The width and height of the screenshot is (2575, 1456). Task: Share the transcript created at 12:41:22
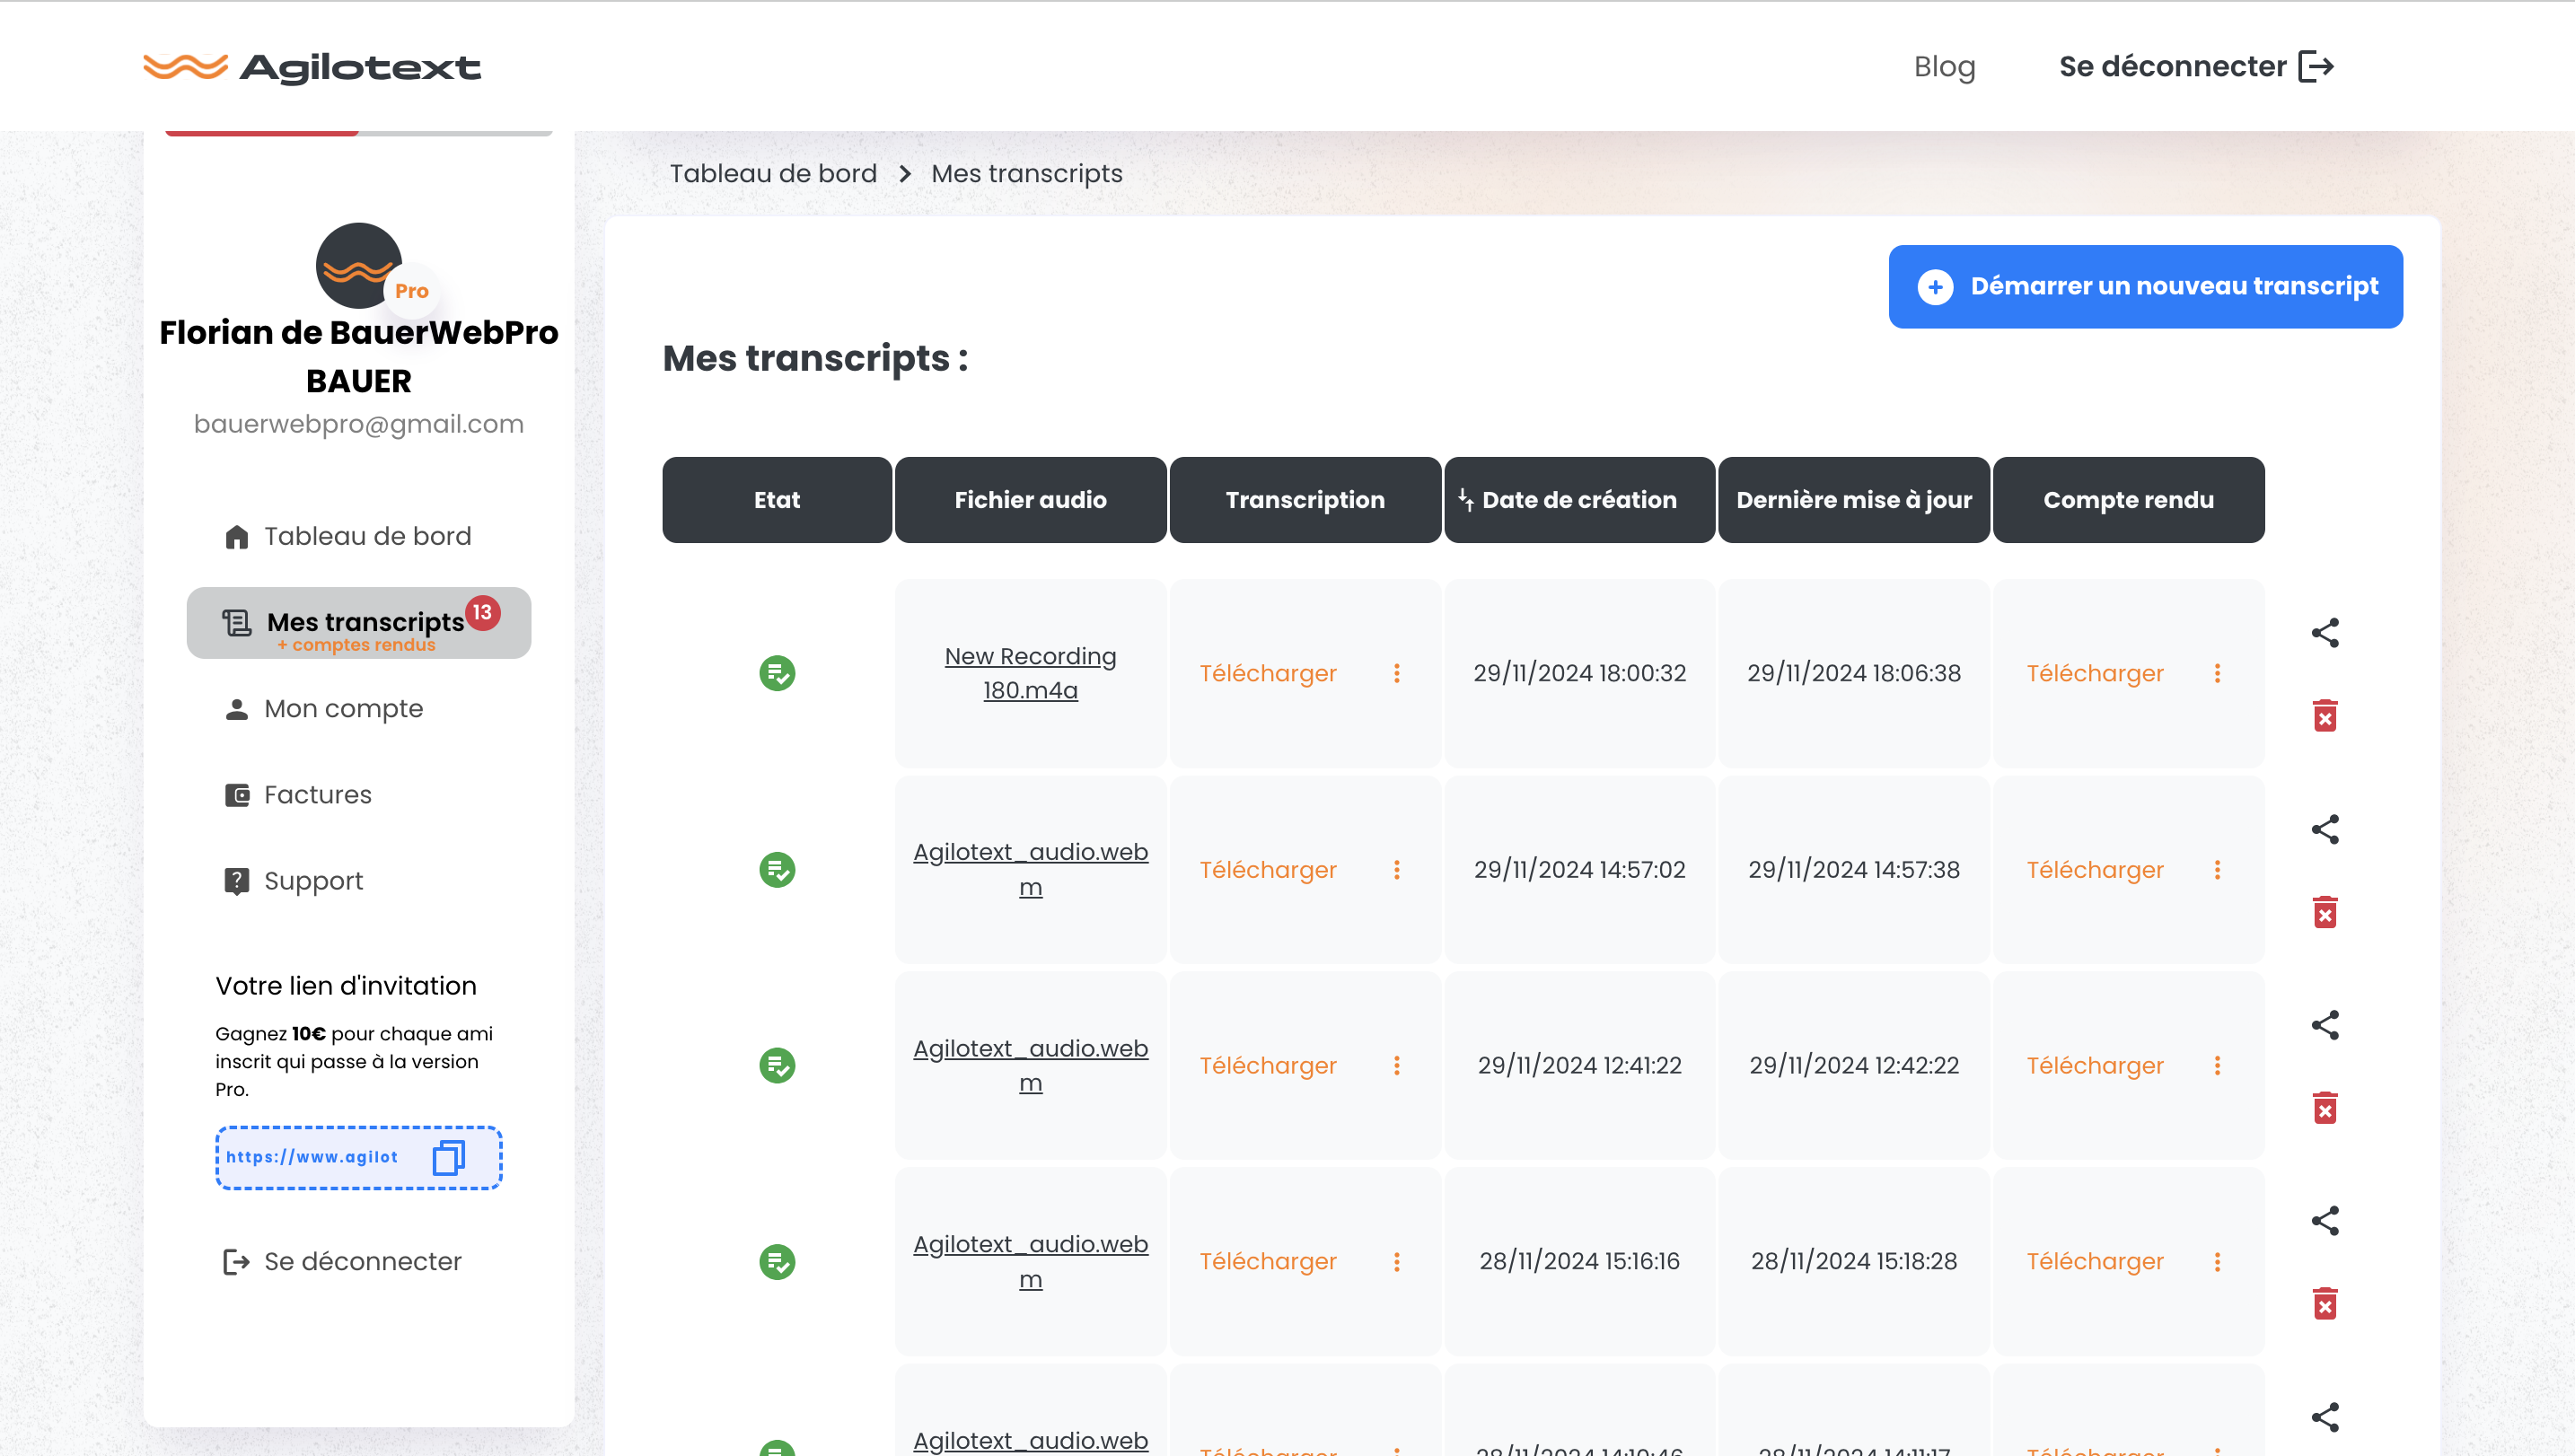coord(2325,1025)
